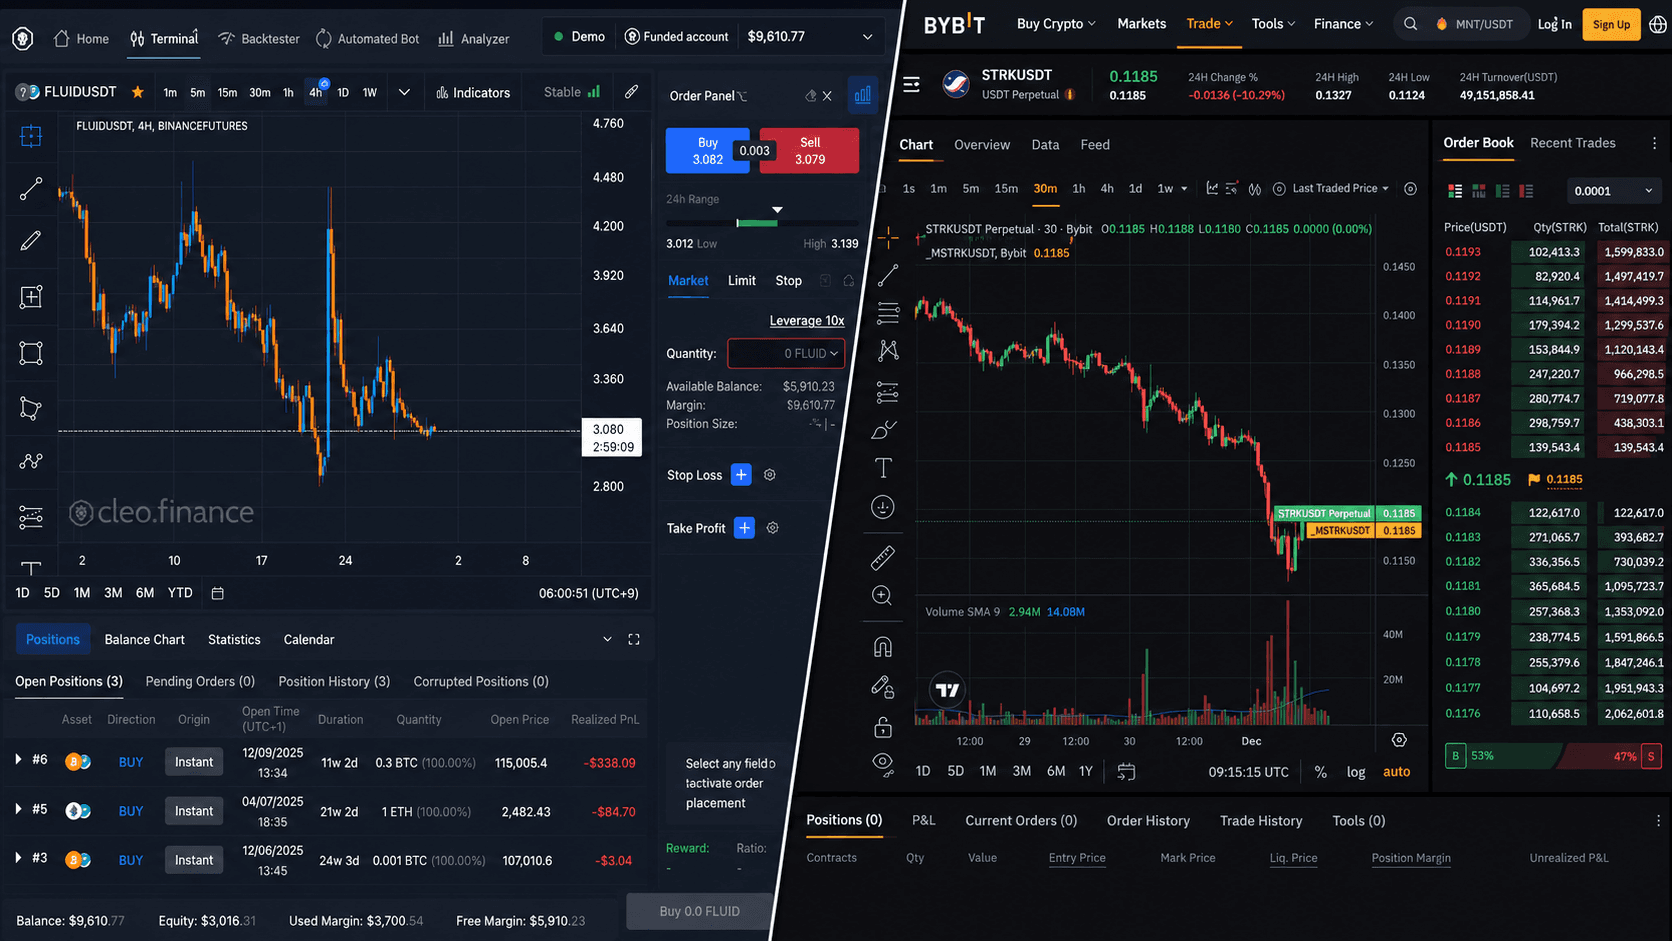This screenshot has height=941, width=1672.
Task: Toggle object visibility eye in Bybit chart
Action: tap(882, 762)
